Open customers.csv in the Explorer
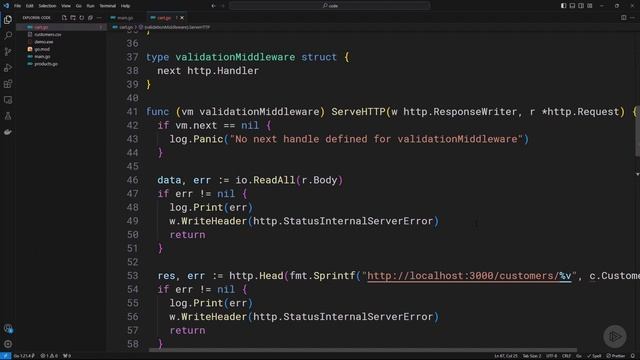Viewport: 640px width, 360px height. coord(61,34)
